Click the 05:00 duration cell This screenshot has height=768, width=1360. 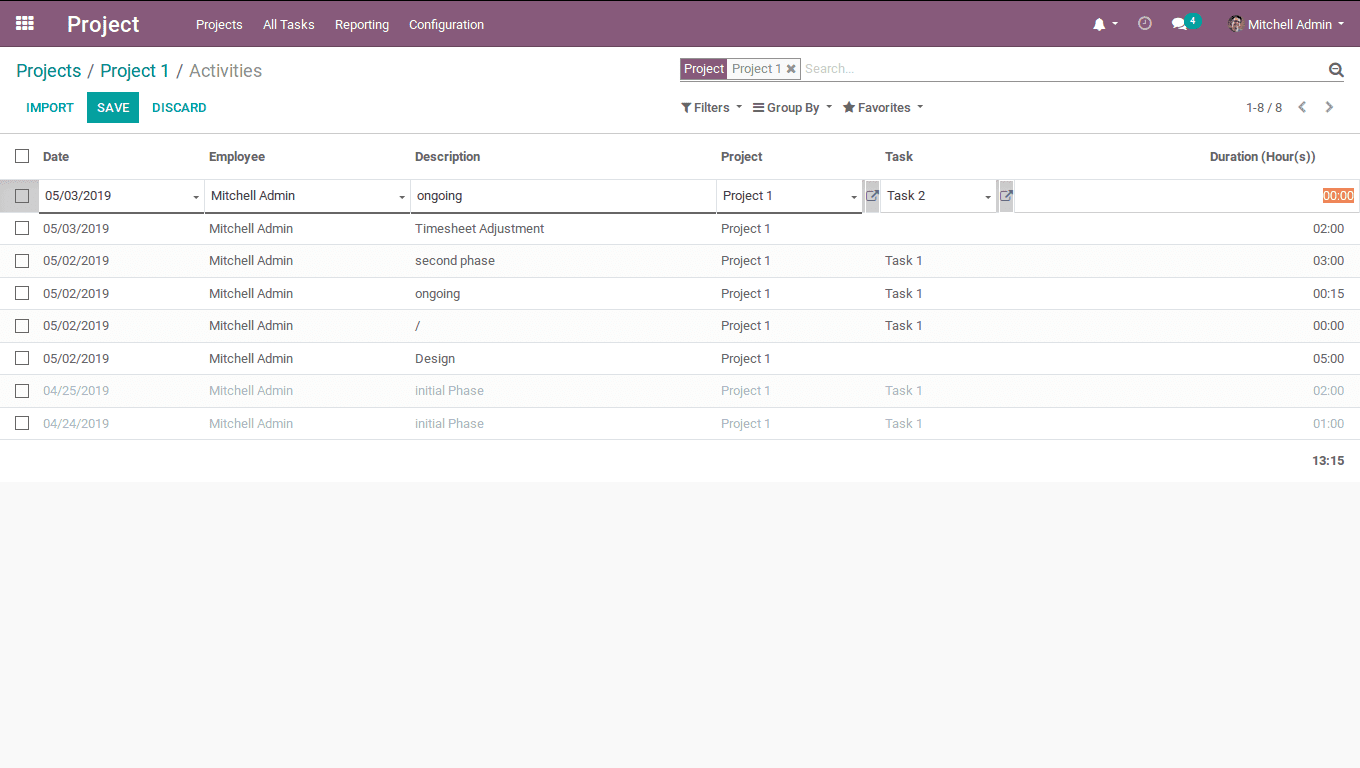[x=1328, y=358]
